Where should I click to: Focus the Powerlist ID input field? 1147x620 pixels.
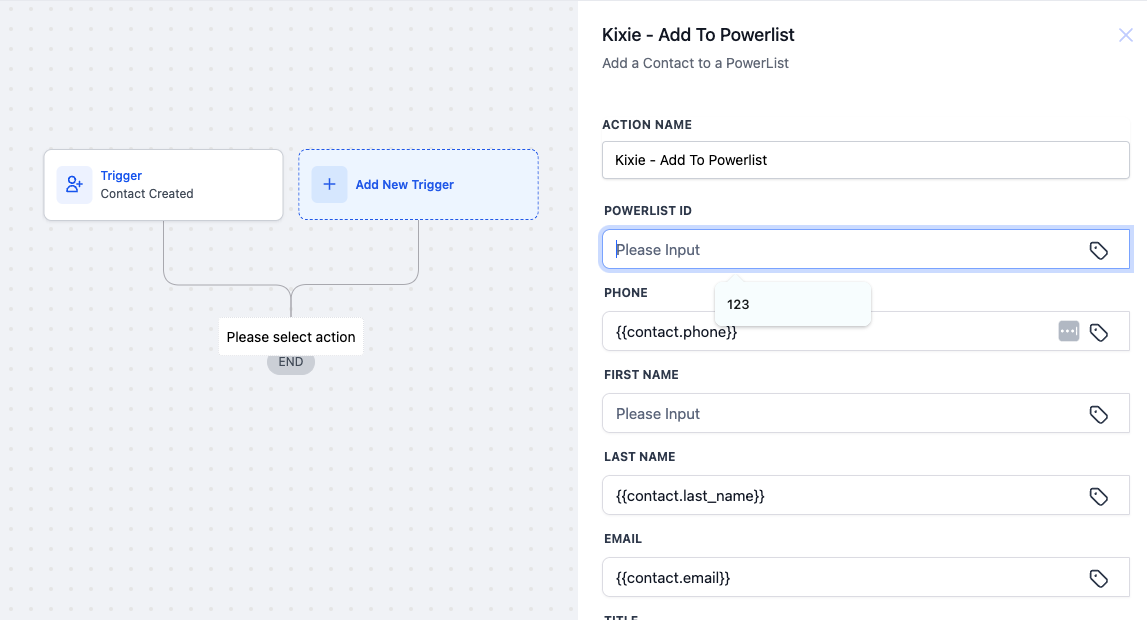(x=865, y=249)
